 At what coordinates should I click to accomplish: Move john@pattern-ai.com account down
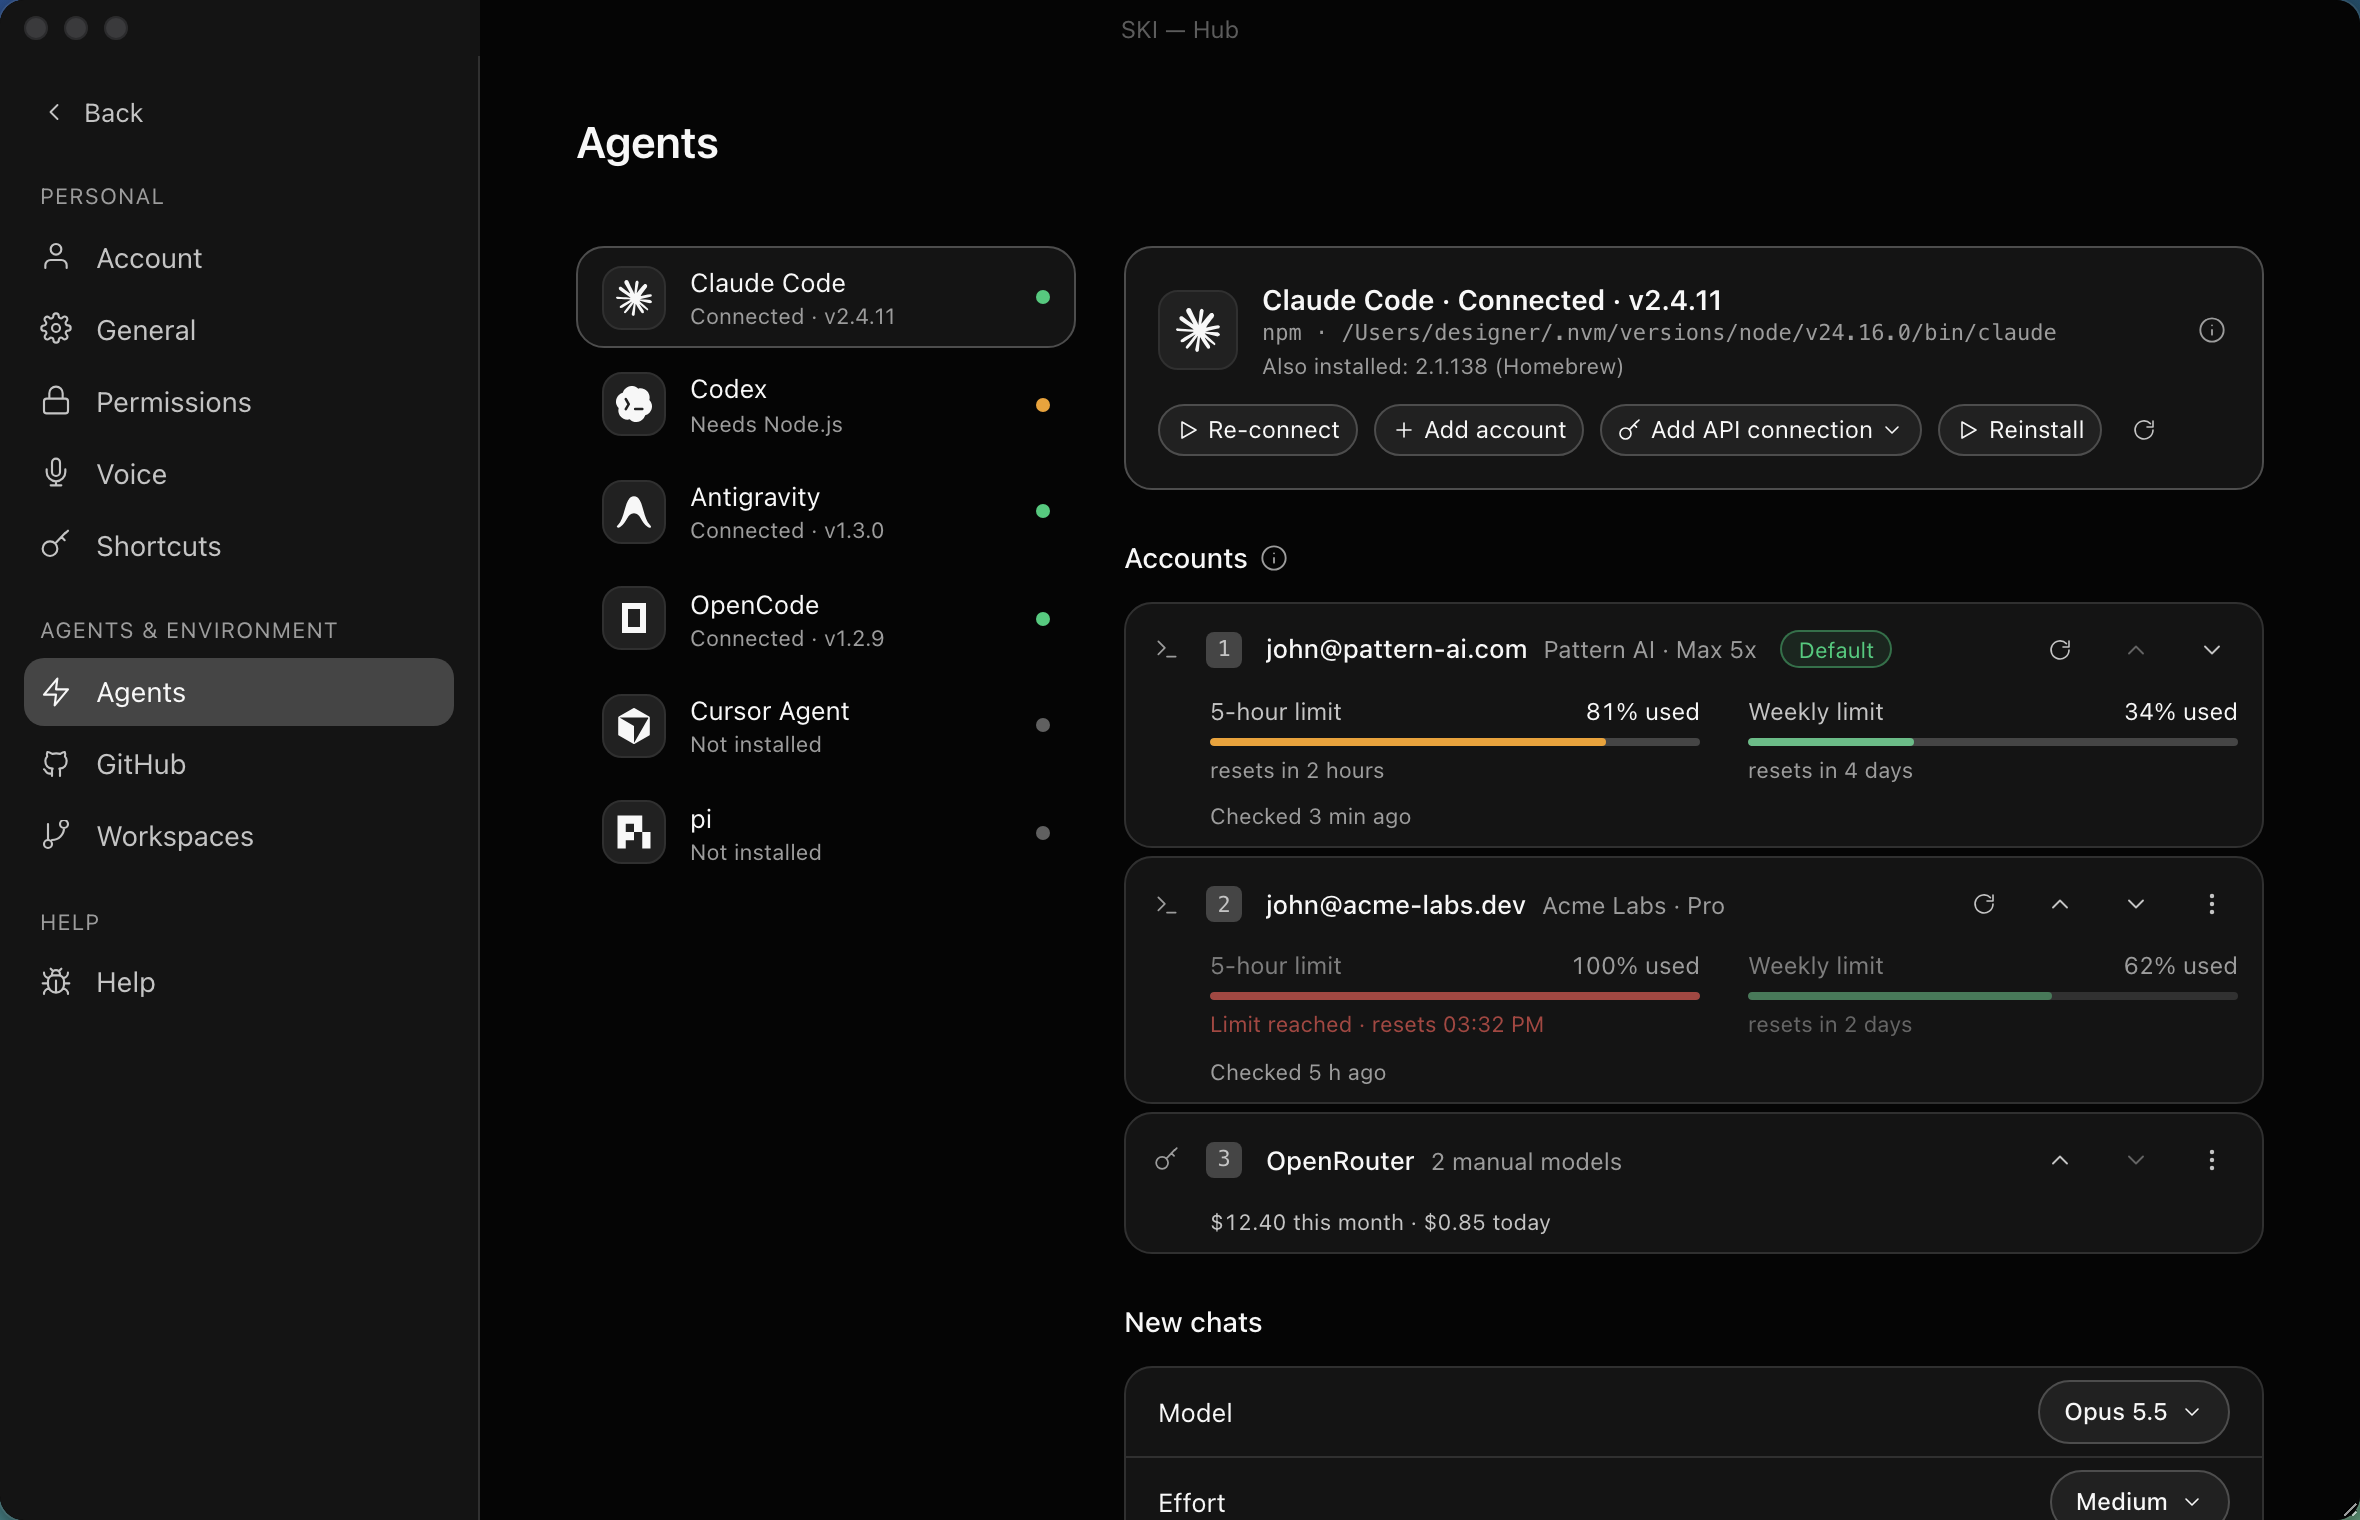2212,650
